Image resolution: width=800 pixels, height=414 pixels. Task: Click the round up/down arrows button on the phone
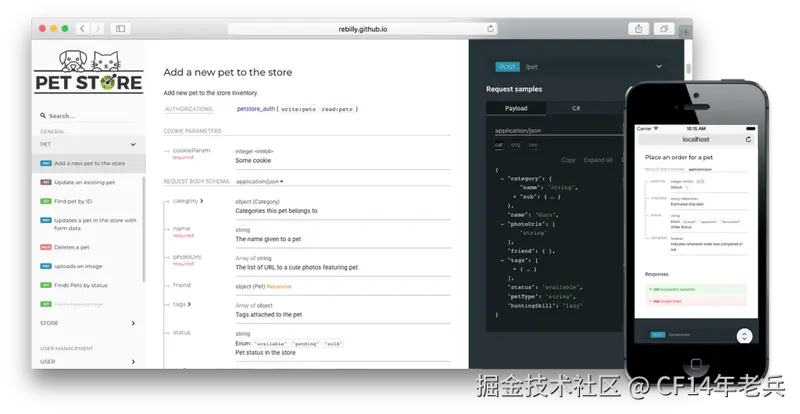(x=744, y=335)
